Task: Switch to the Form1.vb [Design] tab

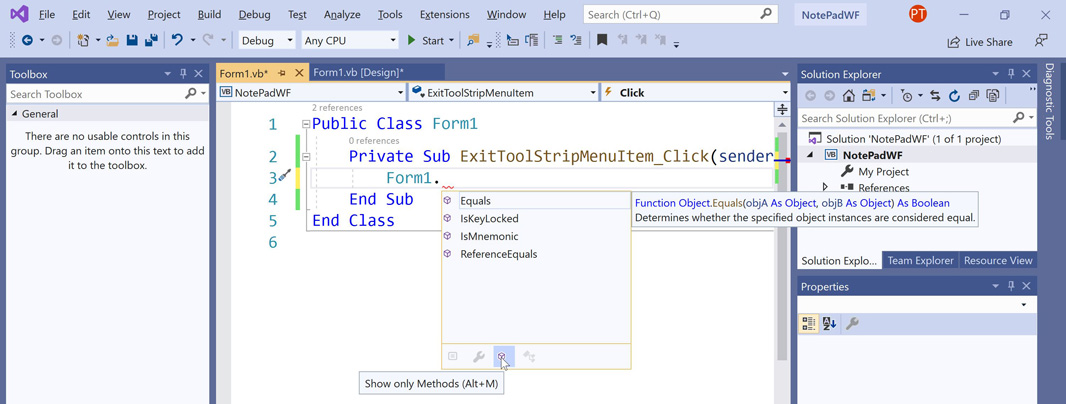Action: (x=358, y=73)
